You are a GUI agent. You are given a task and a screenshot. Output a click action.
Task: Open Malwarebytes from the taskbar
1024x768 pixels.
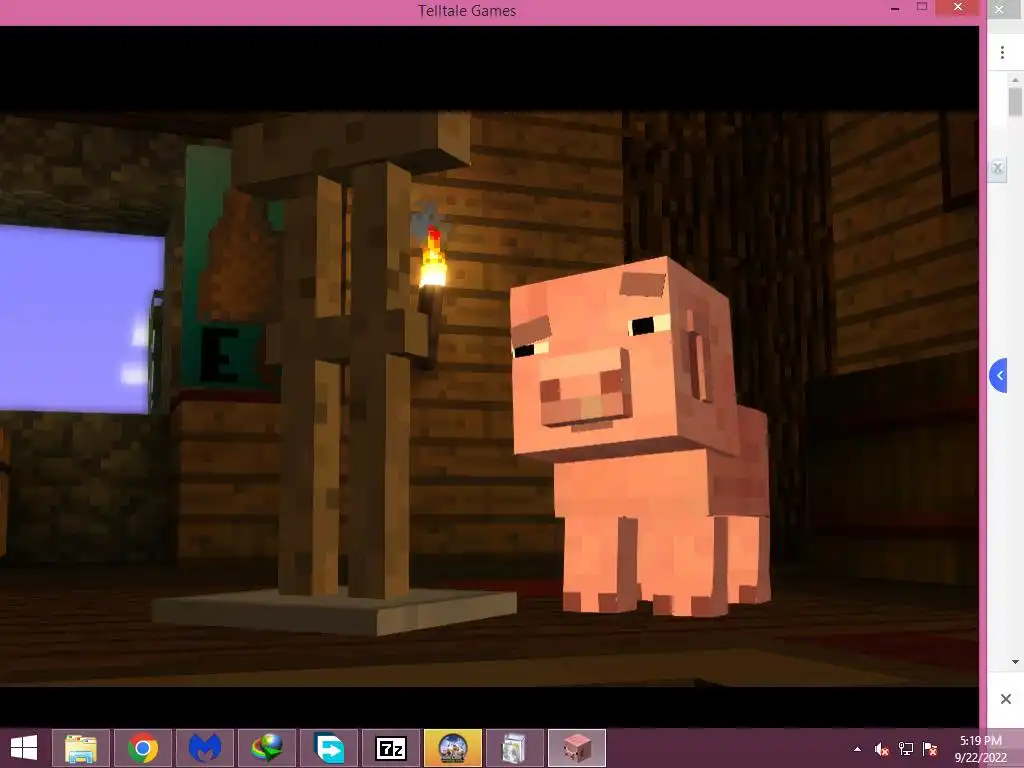[x=204, y=748]
